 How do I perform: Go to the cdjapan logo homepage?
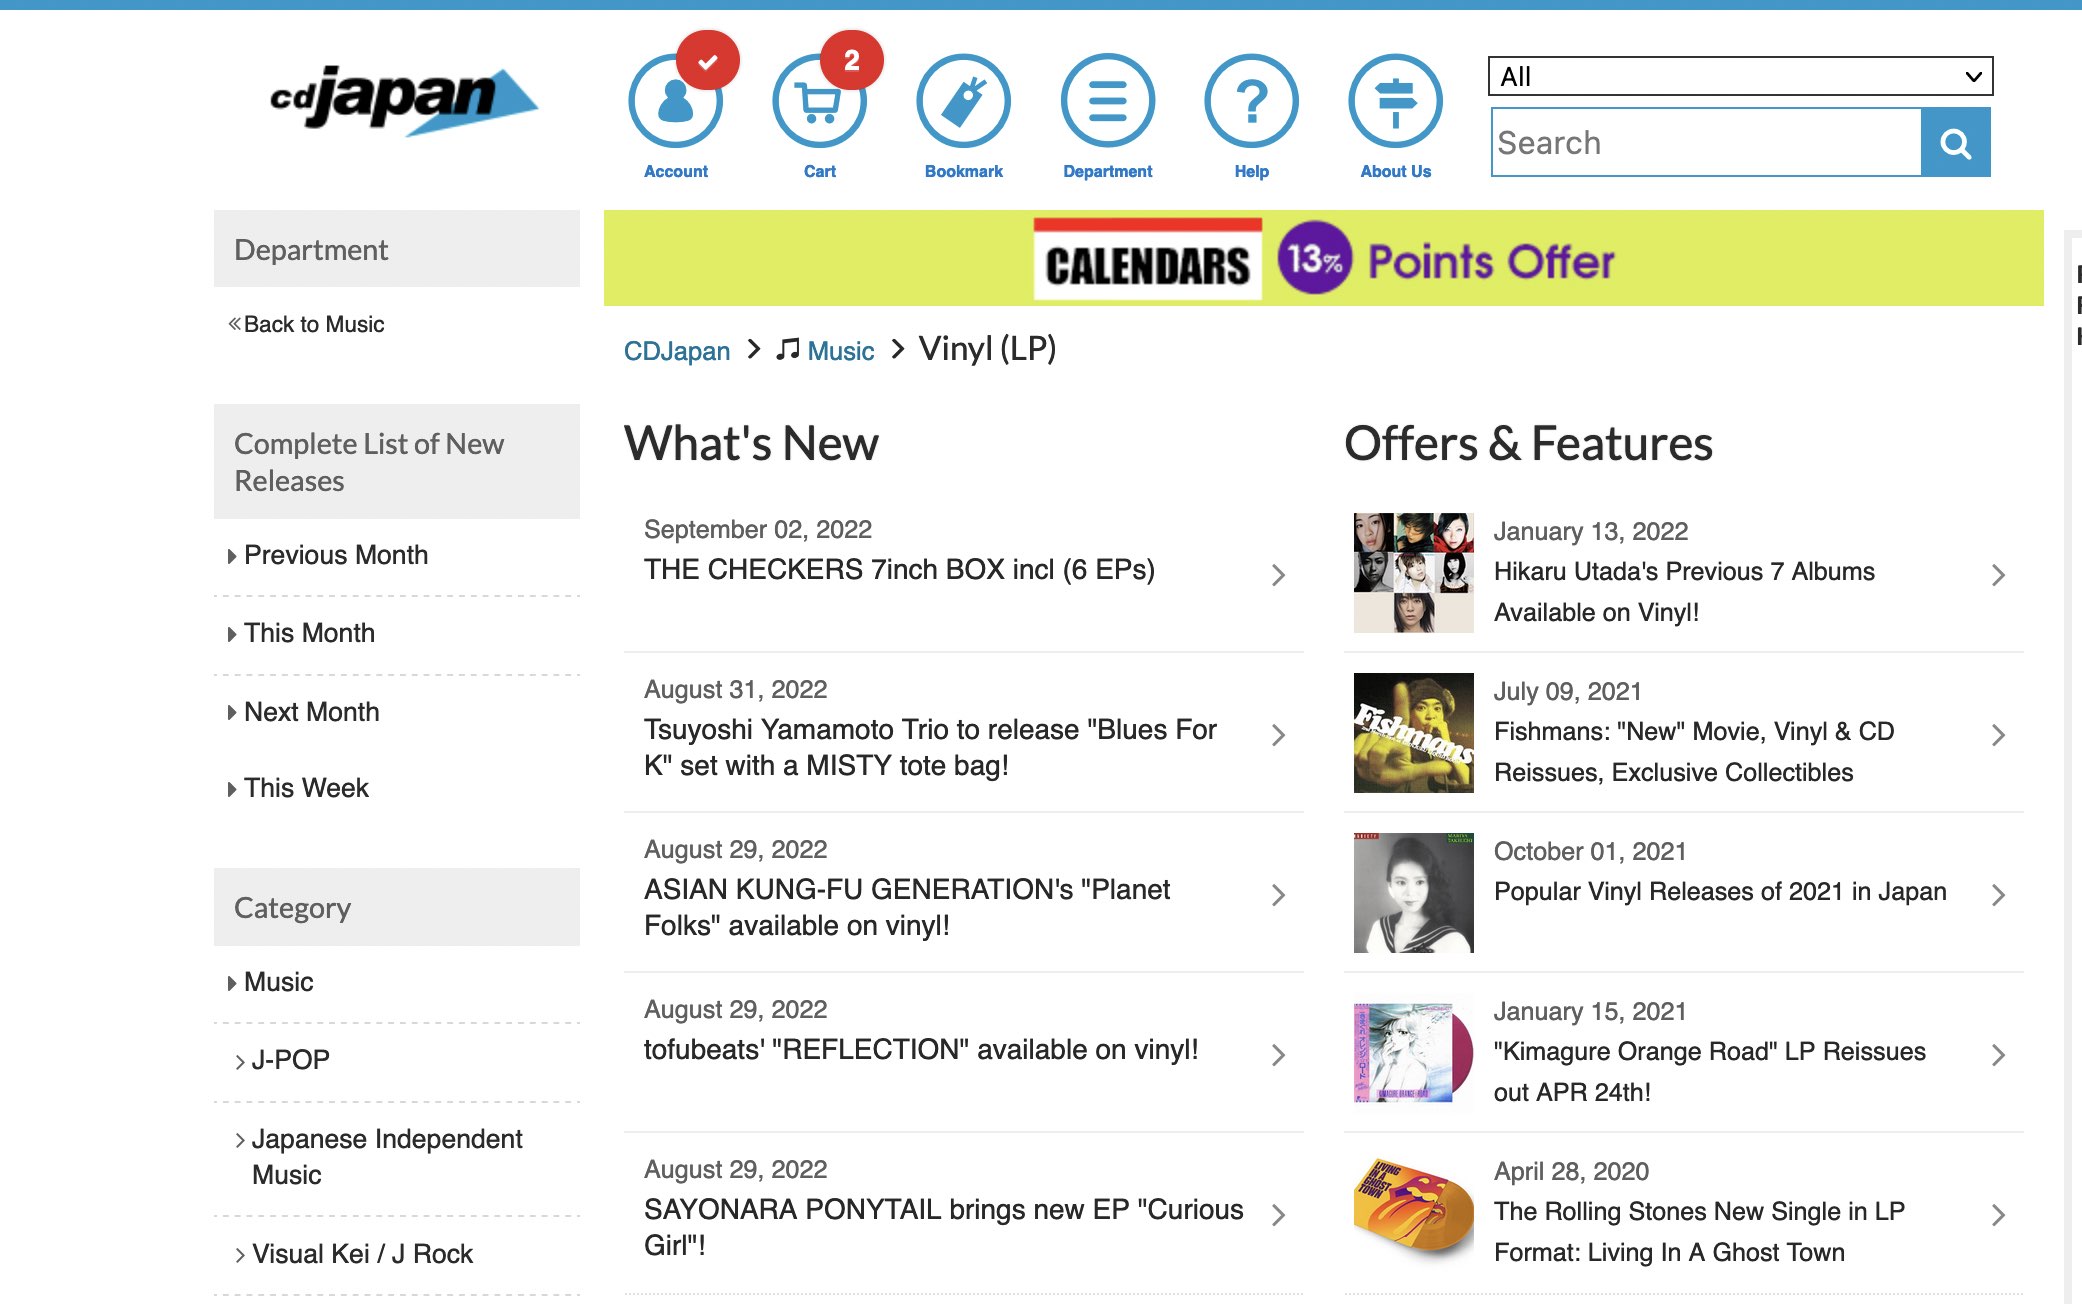pos(404,100)
